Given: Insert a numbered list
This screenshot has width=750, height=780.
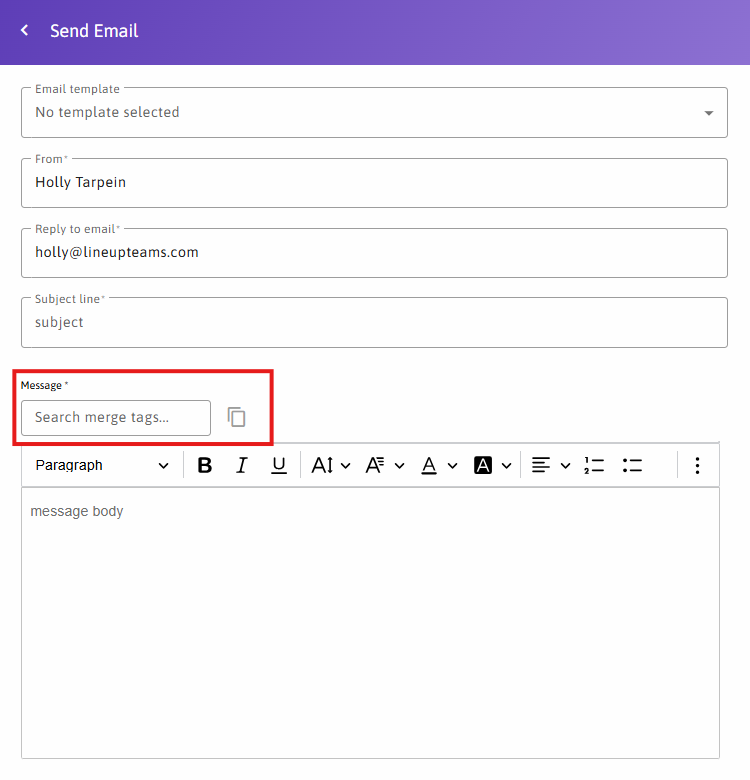Looking at the screenshot, I should pyautogui.click(x=594, y=466).
